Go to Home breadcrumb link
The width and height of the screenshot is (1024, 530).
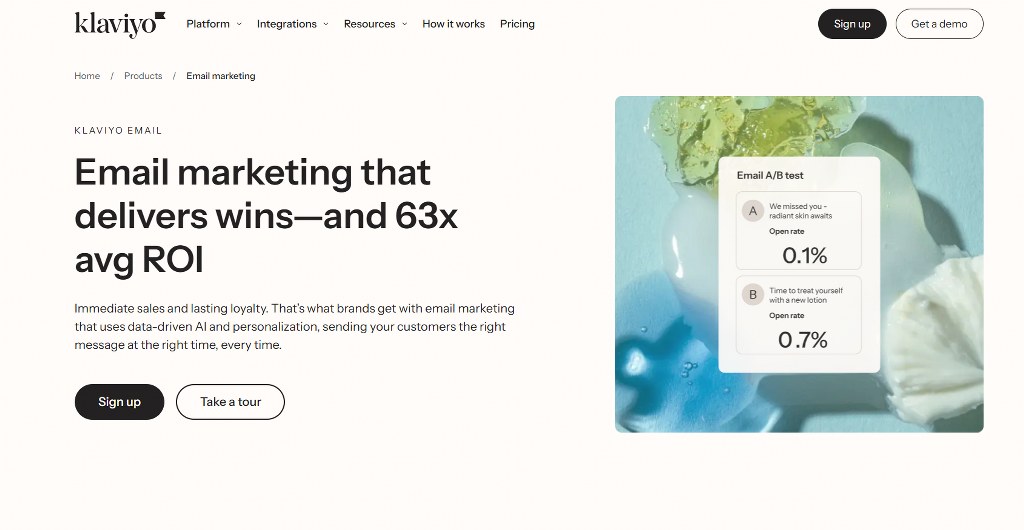87,76
